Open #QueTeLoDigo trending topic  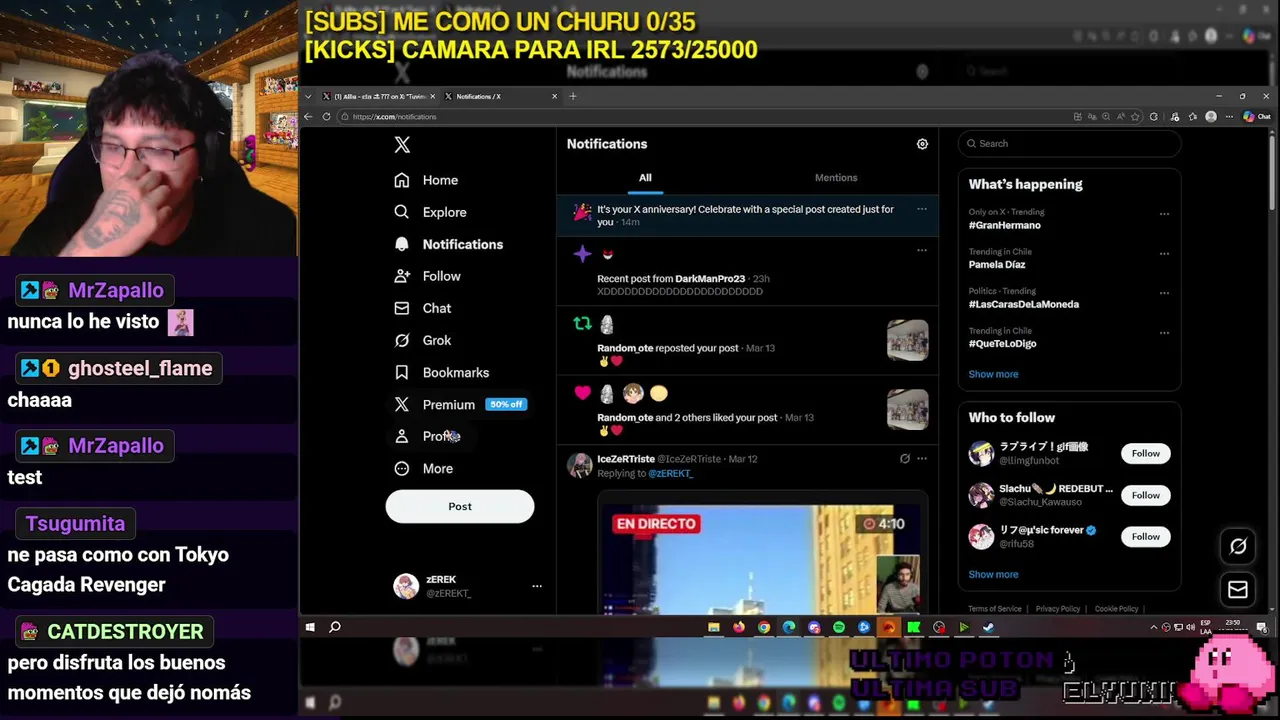pos(1002,343)
